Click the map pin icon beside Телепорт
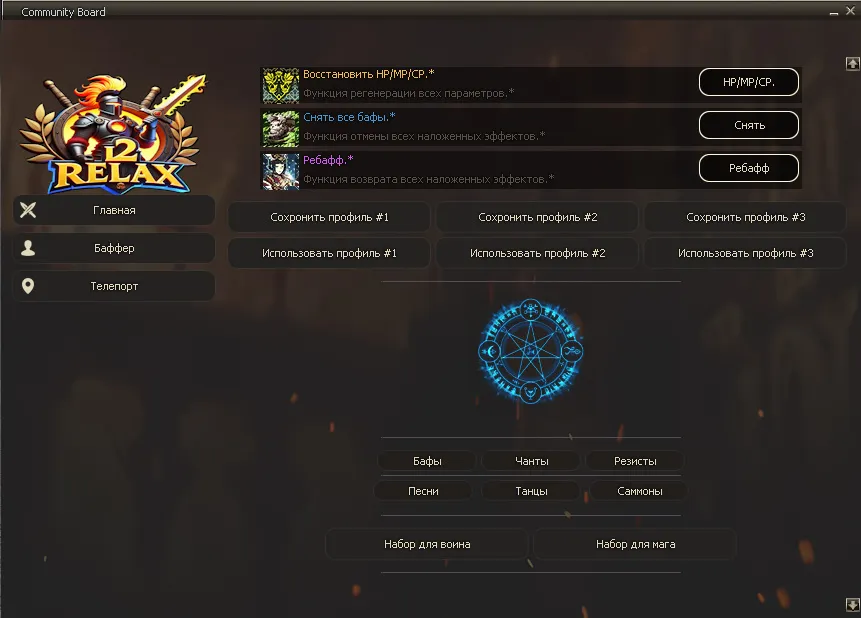The image size is (861, 618). pyautogui.click(x=28, y=286)
